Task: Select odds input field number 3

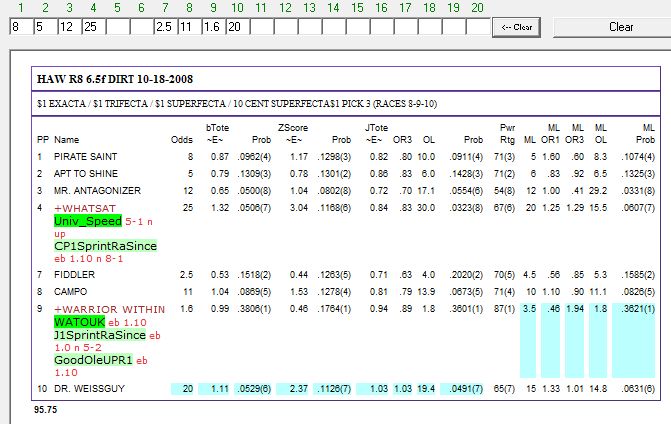Action: (69, 27)
